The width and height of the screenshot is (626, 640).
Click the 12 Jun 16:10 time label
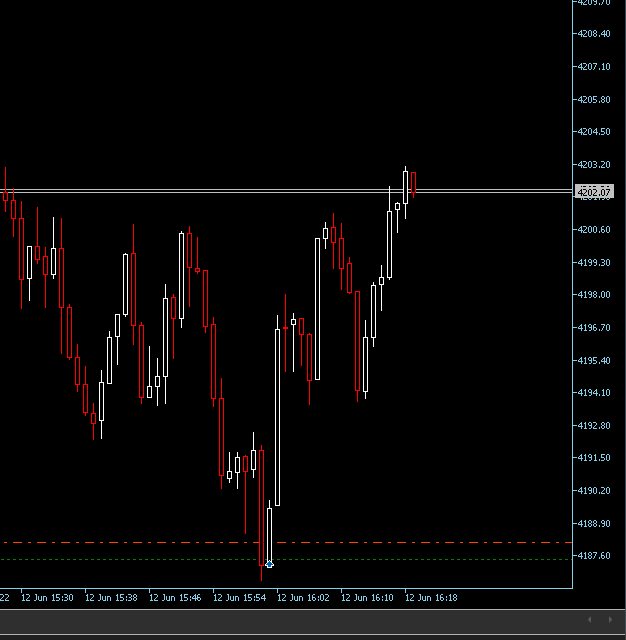(367, 598)
